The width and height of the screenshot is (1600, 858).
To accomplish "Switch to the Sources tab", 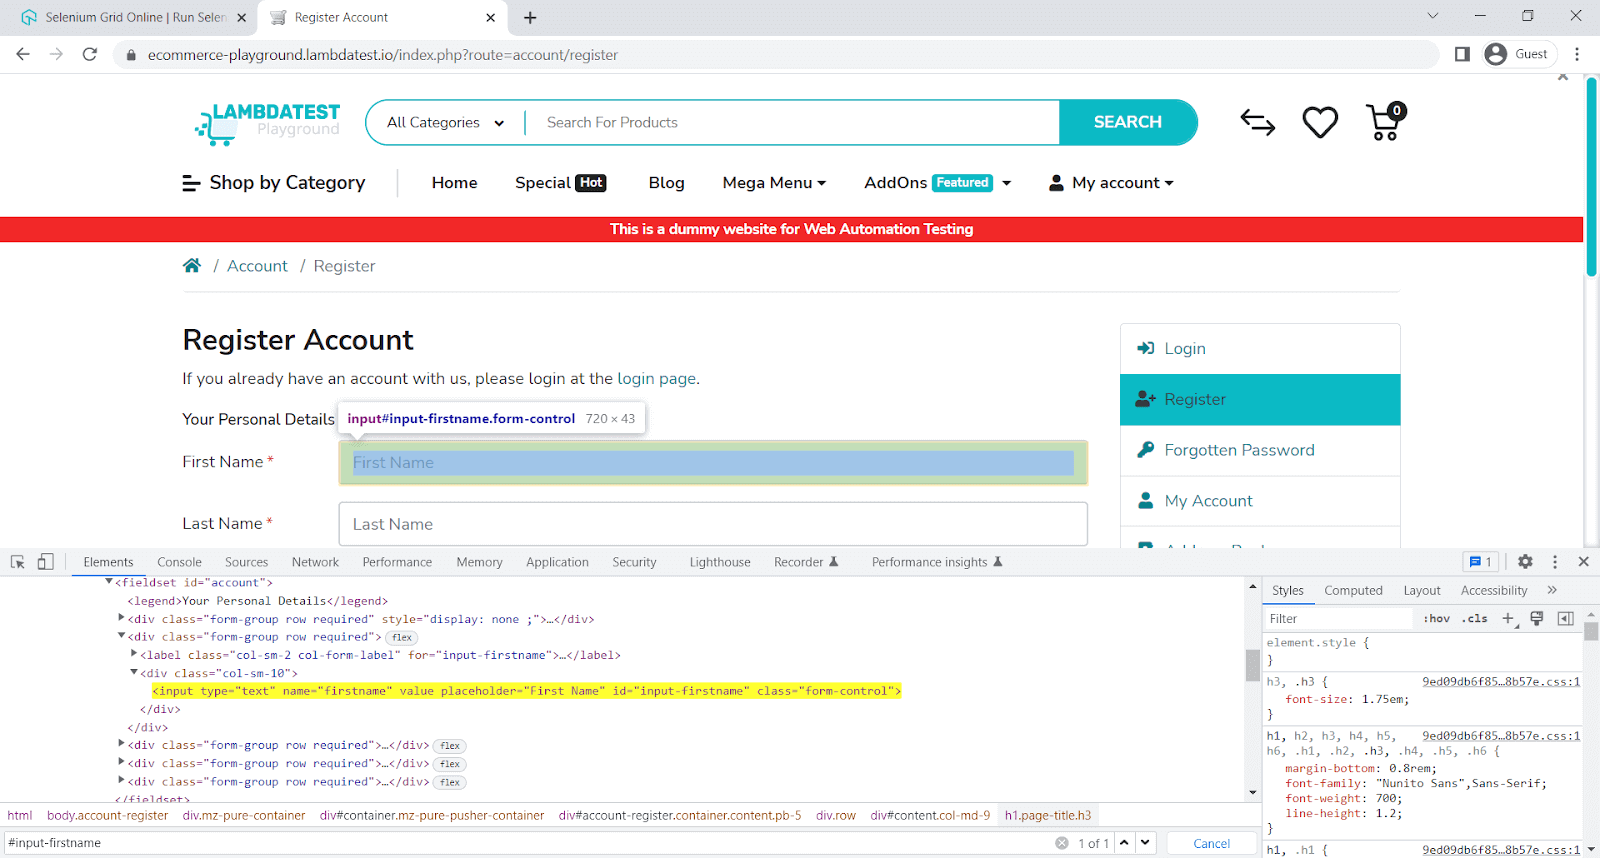I will [246, 562].
